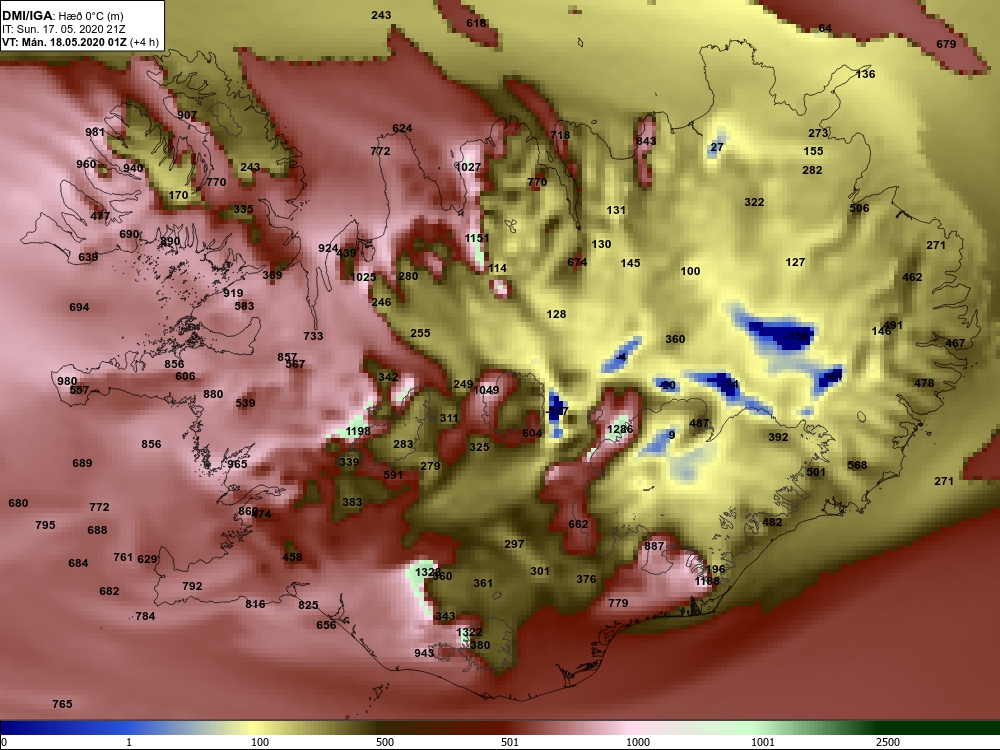Click the 1000 label on the color scale

(x=638, y=742)
